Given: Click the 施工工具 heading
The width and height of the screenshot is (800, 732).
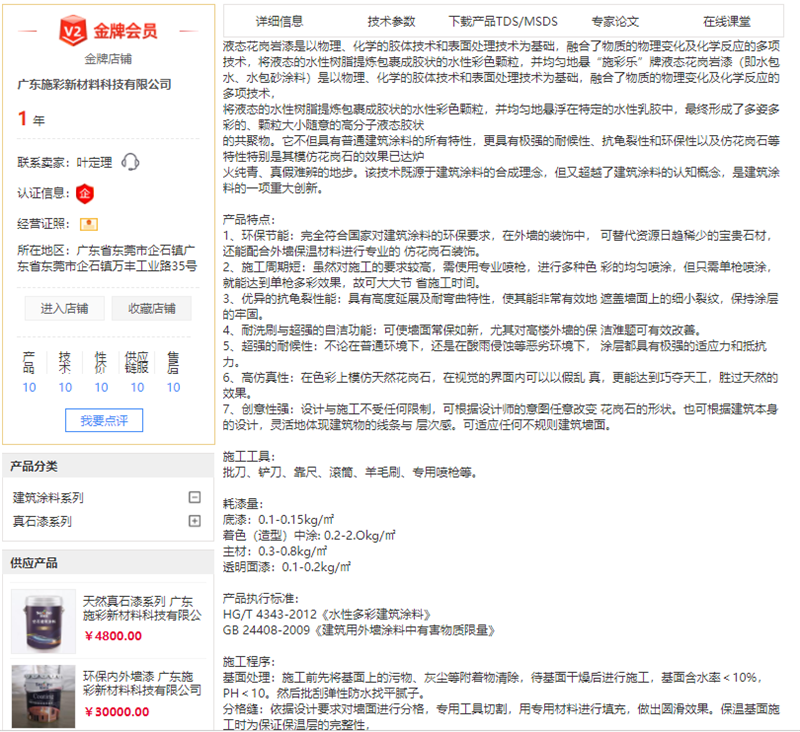Looking at the screenshot, I should tap(248, 457).
